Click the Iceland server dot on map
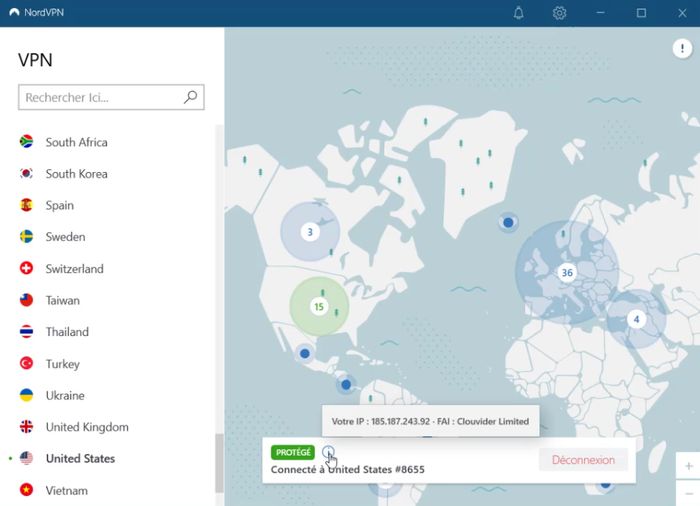 pos(508,222)
